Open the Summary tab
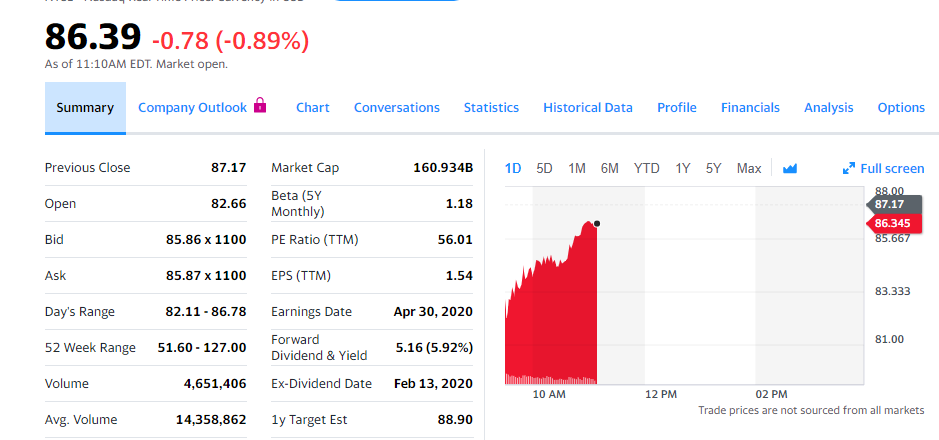The width and height of the screenshot is (939, 440). coord(85,108)
